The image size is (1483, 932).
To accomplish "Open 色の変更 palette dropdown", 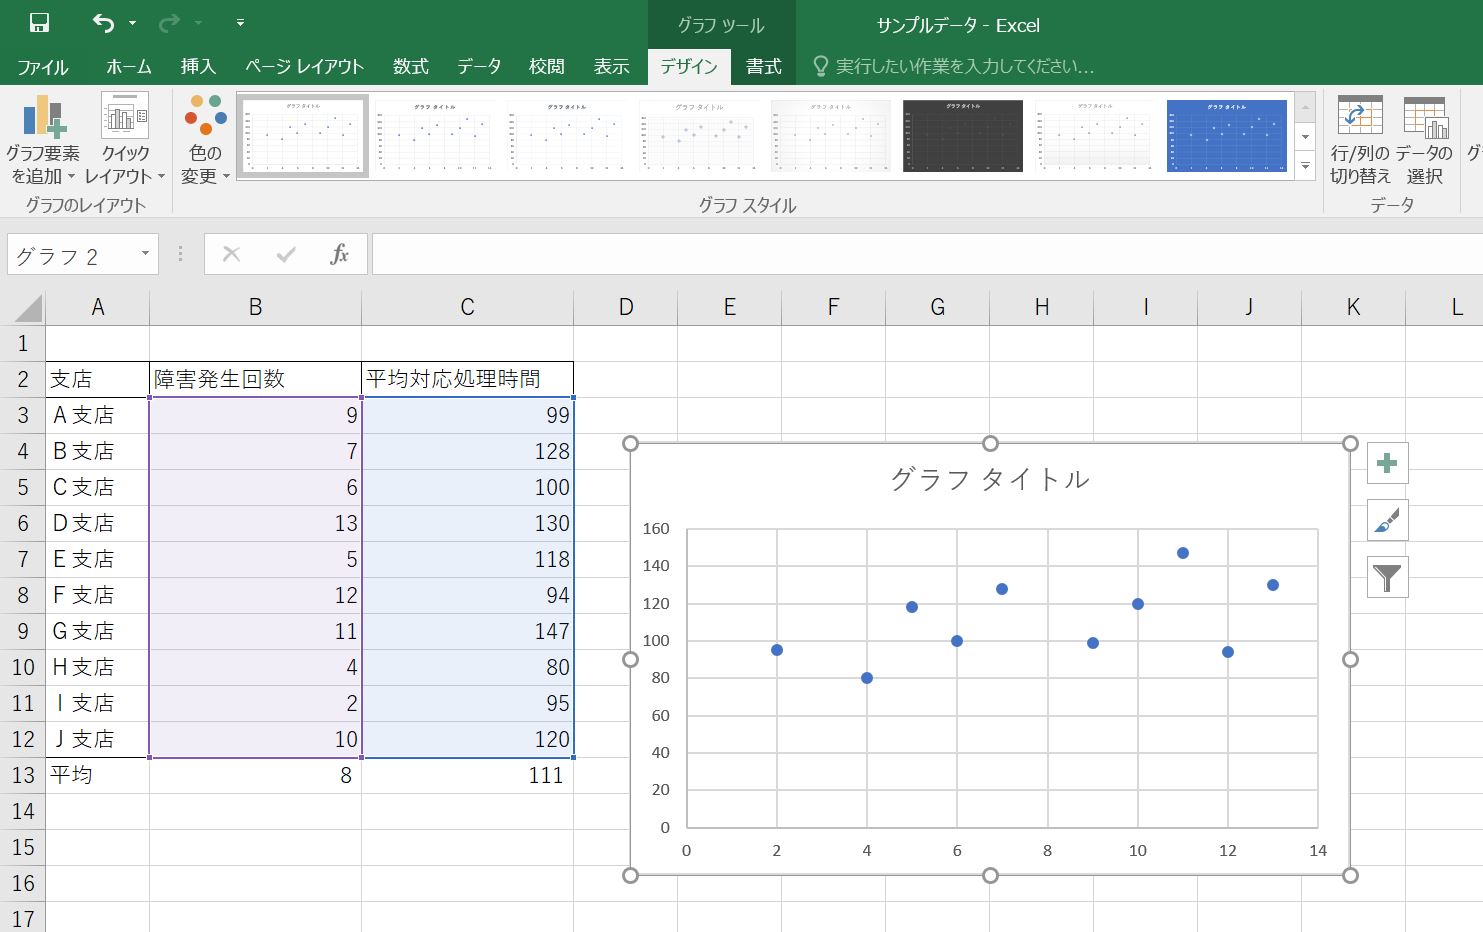I will 205,140.
